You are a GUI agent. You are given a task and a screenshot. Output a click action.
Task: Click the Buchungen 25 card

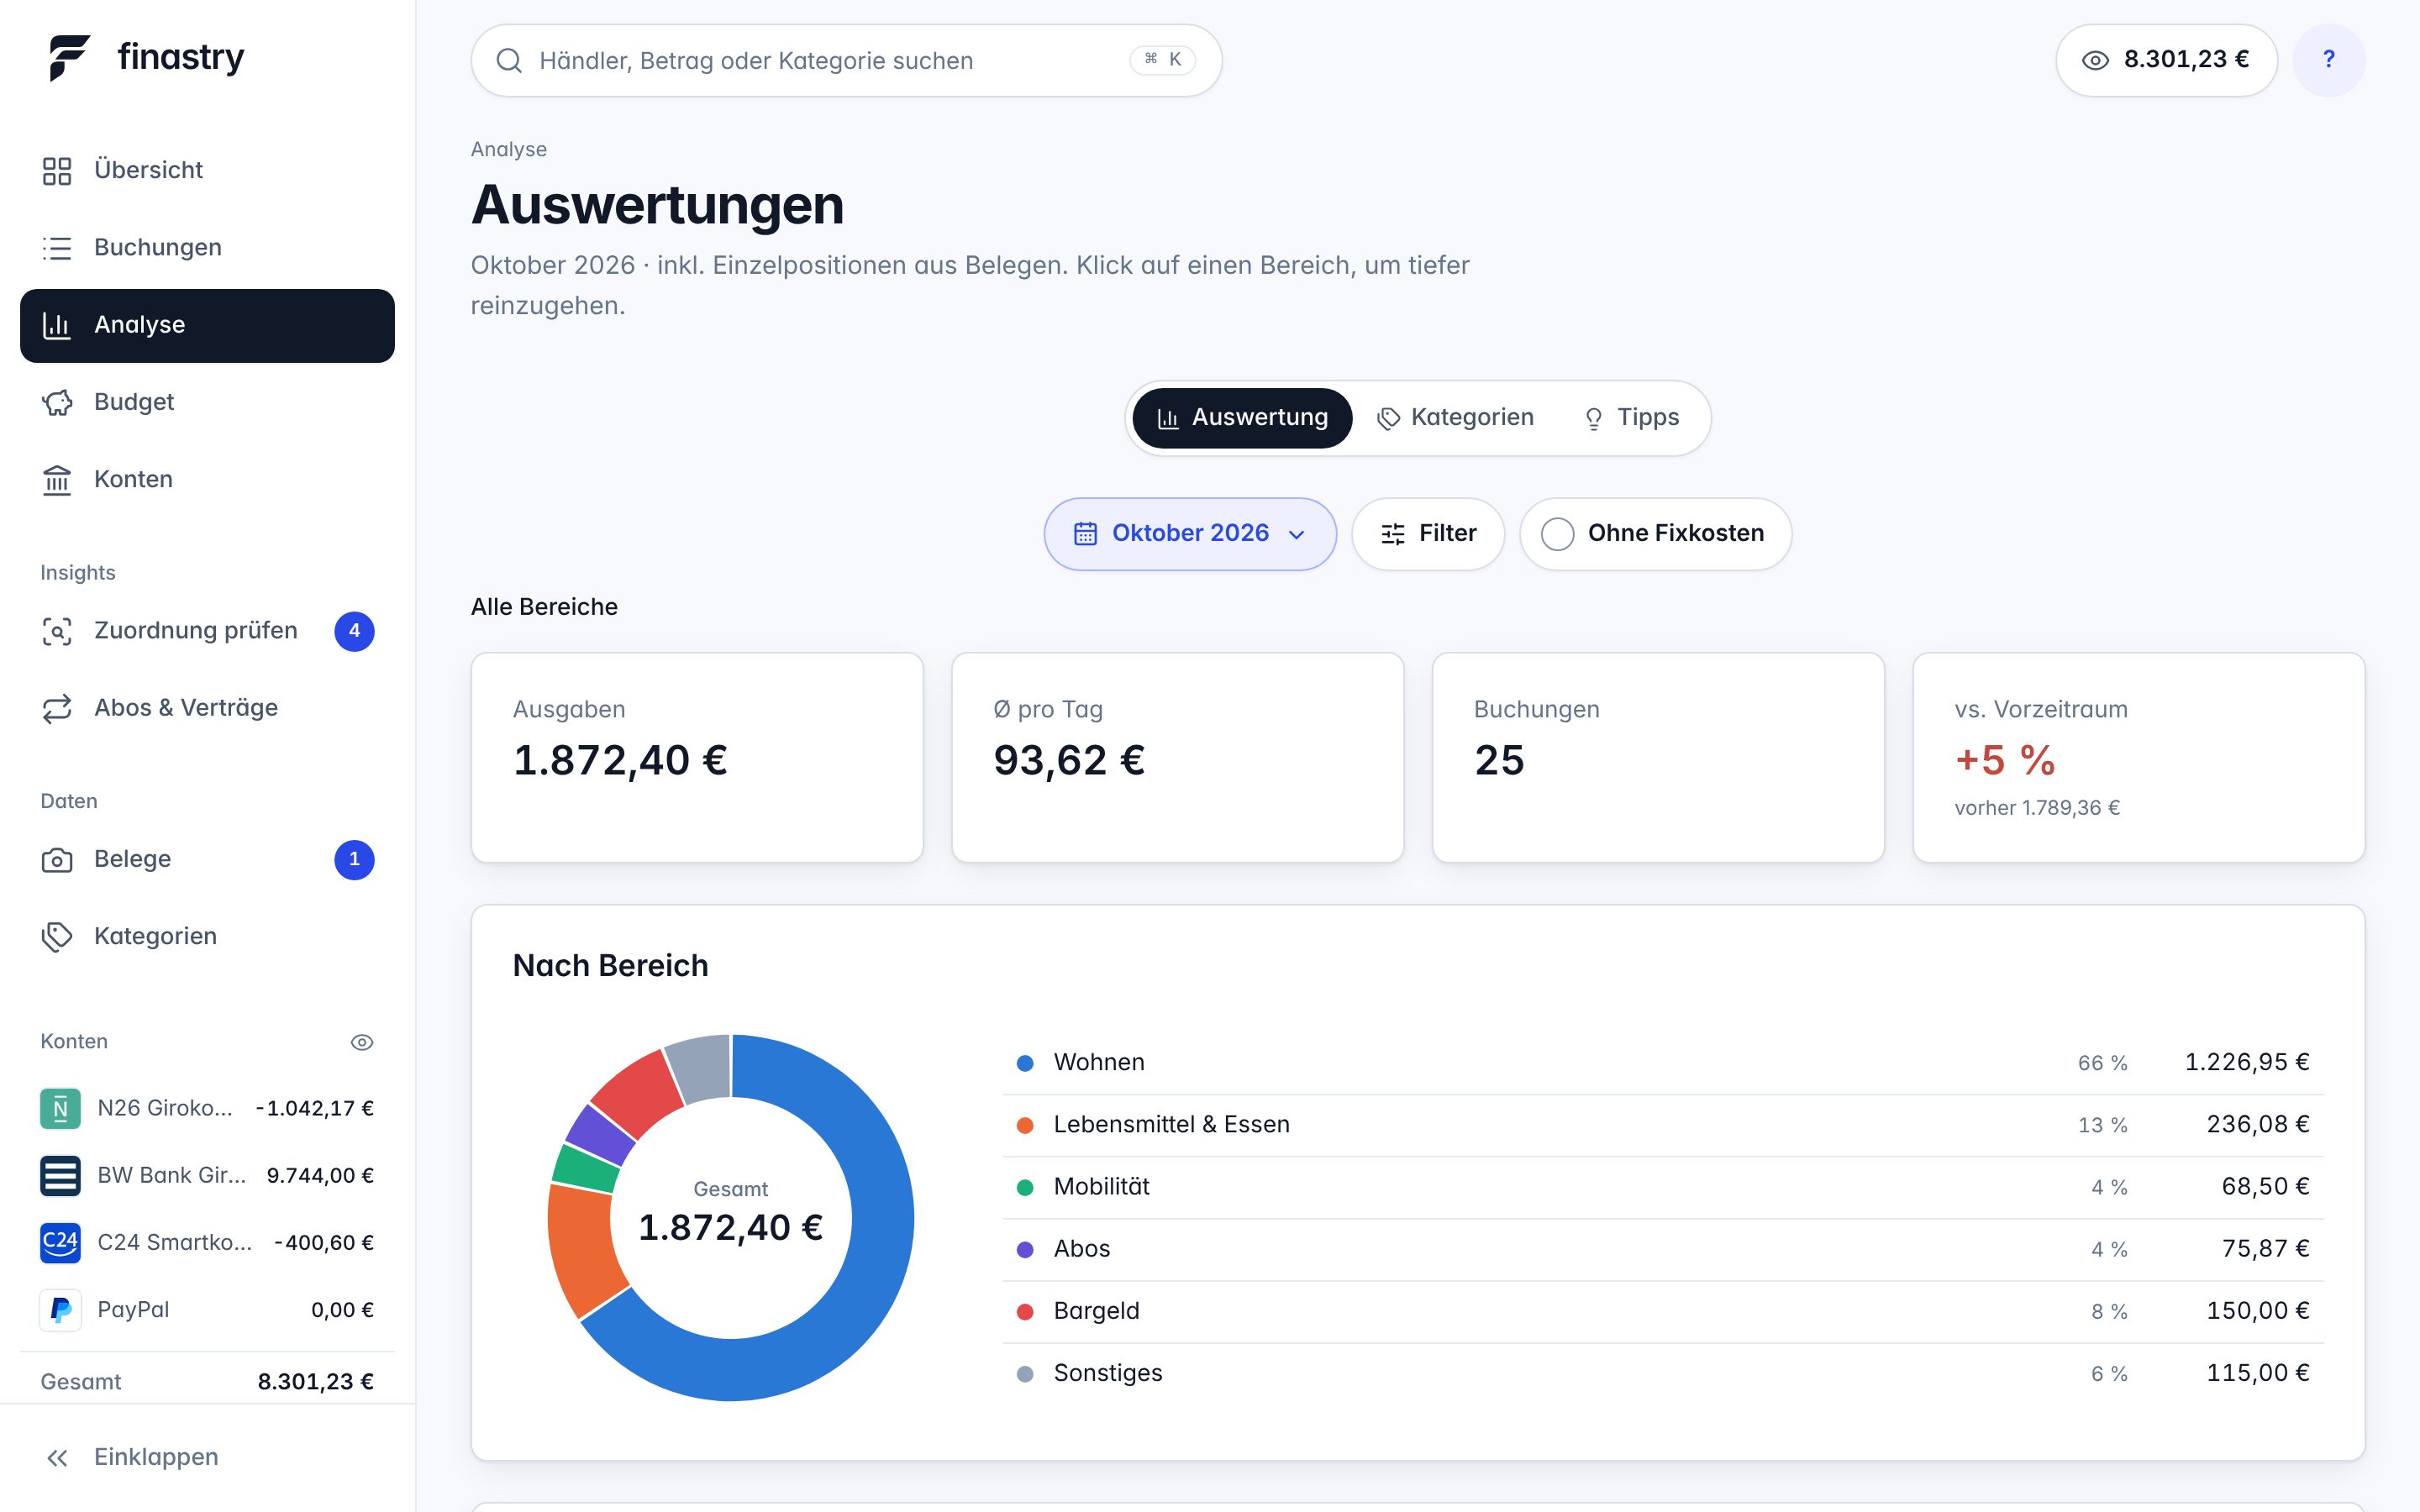click(1658, 758)
